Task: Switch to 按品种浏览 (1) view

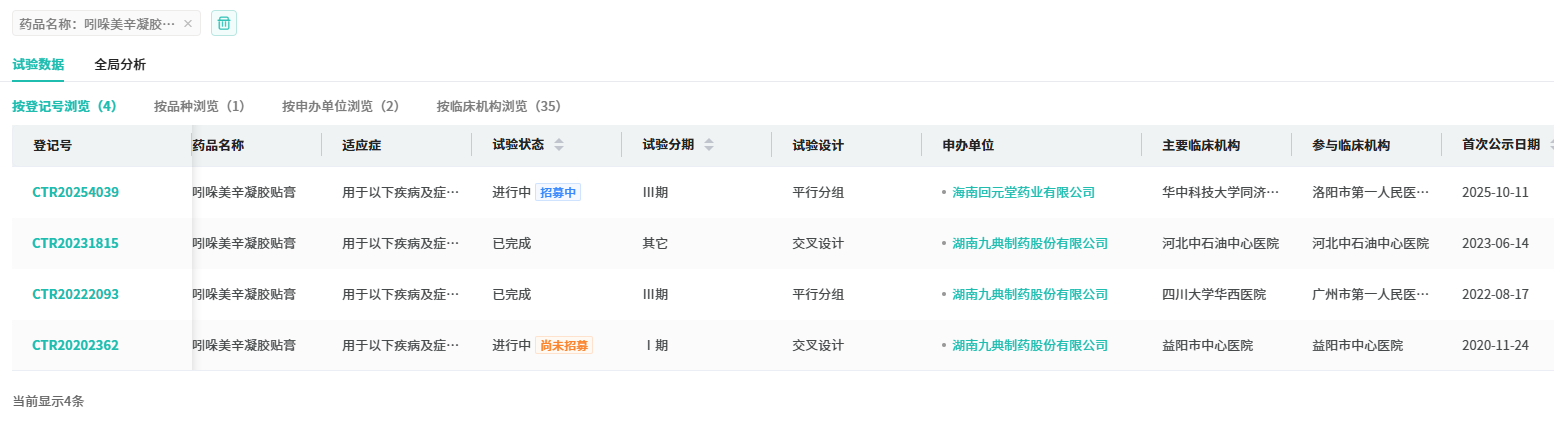Action: [x=199, y=106]
